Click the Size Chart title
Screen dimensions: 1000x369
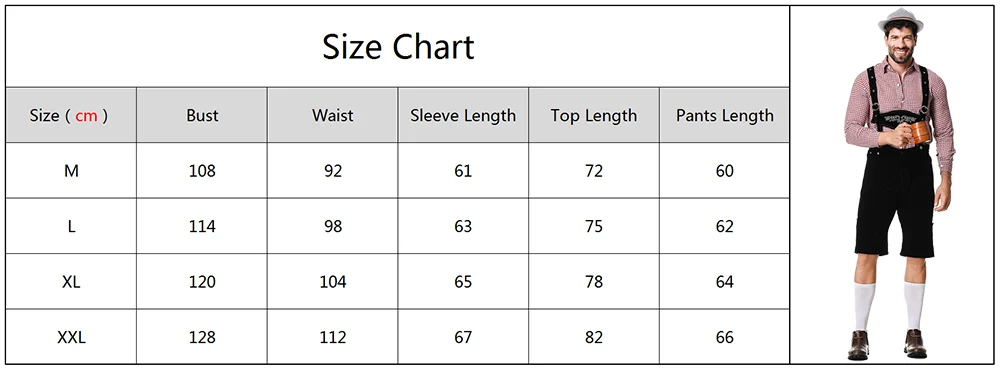(x=398, y=47)
